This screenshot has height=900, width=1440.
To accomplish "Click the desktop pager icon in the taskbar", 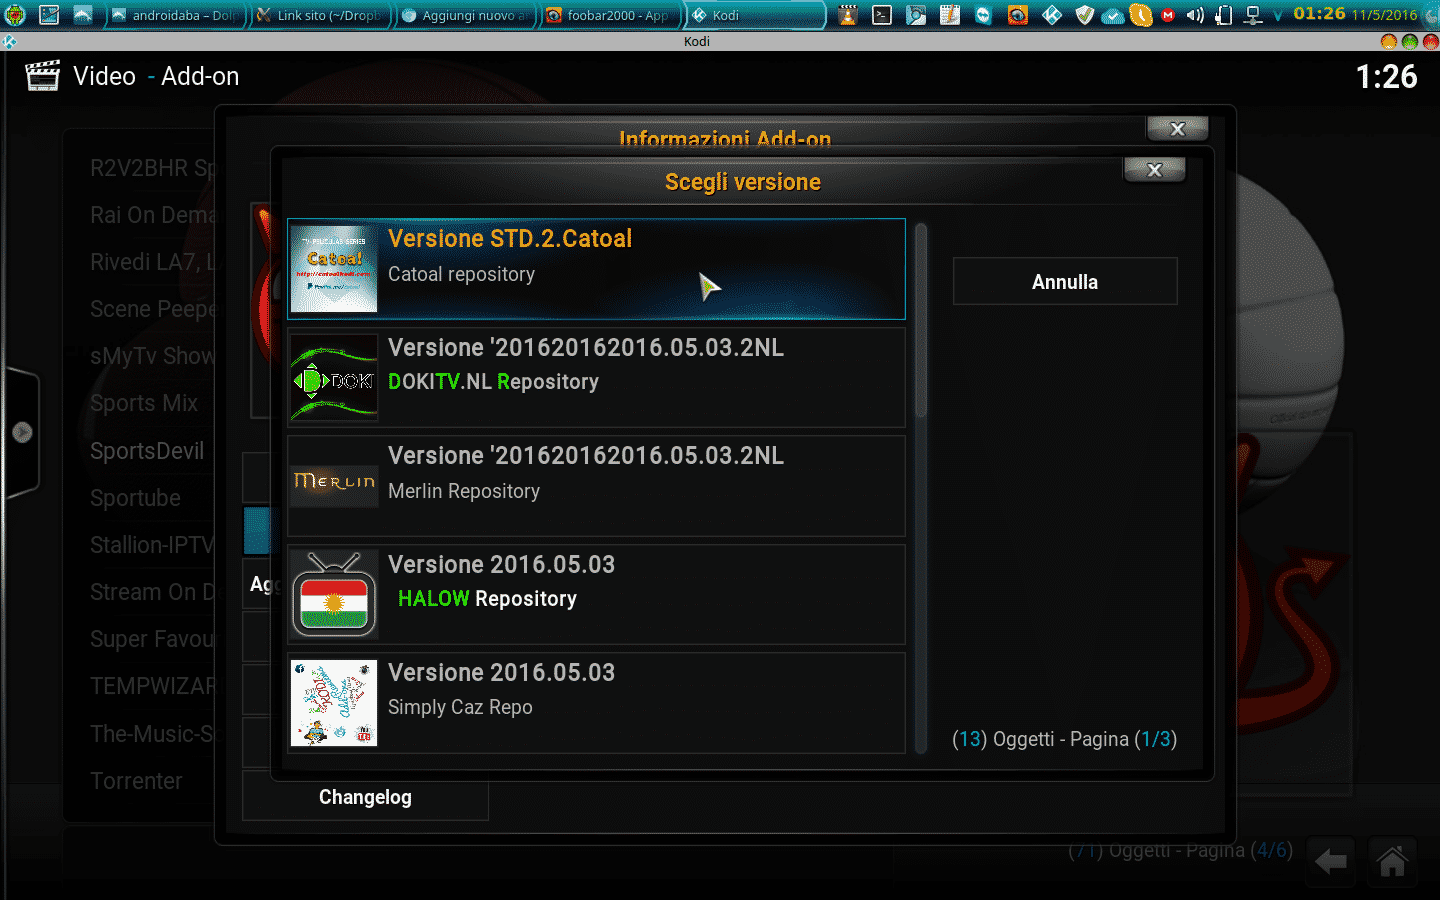I will tap(49, 15).
